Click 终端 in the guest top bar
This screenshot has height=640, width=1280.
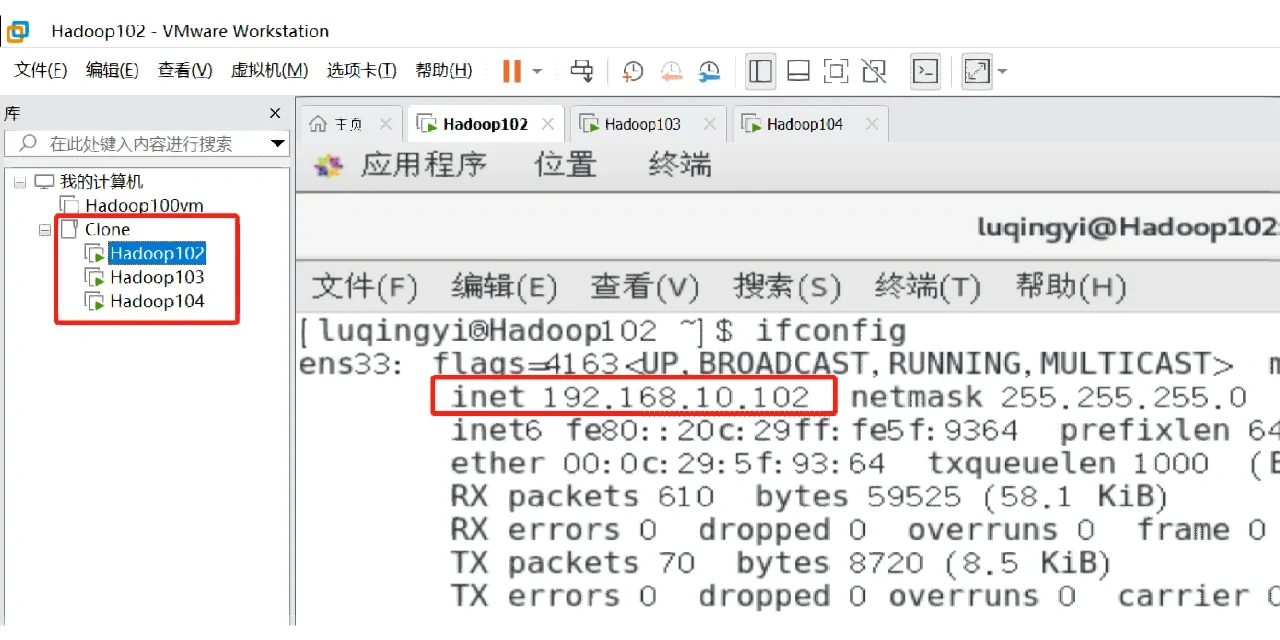[x=680, y=165]
